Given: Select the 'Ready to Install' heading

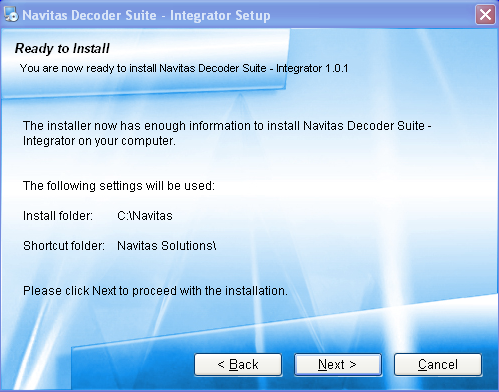Looking at the screenshot, I should [x=62, y=49].
